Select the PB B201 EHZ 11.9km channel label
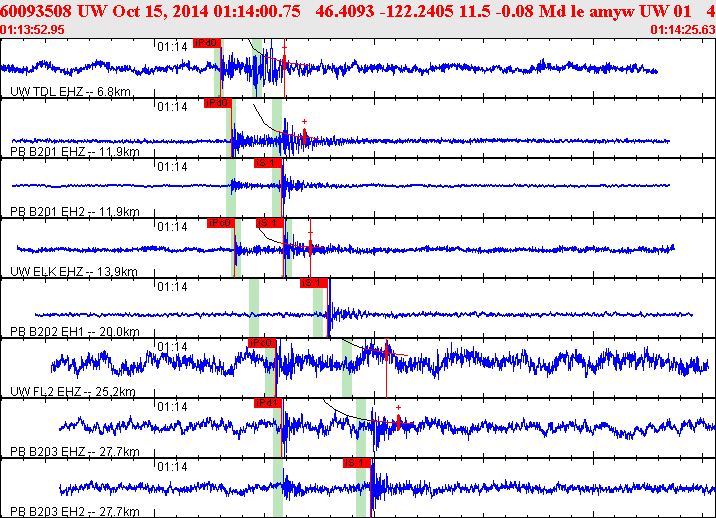Viewport: 716px width, 518px height. 74,152
